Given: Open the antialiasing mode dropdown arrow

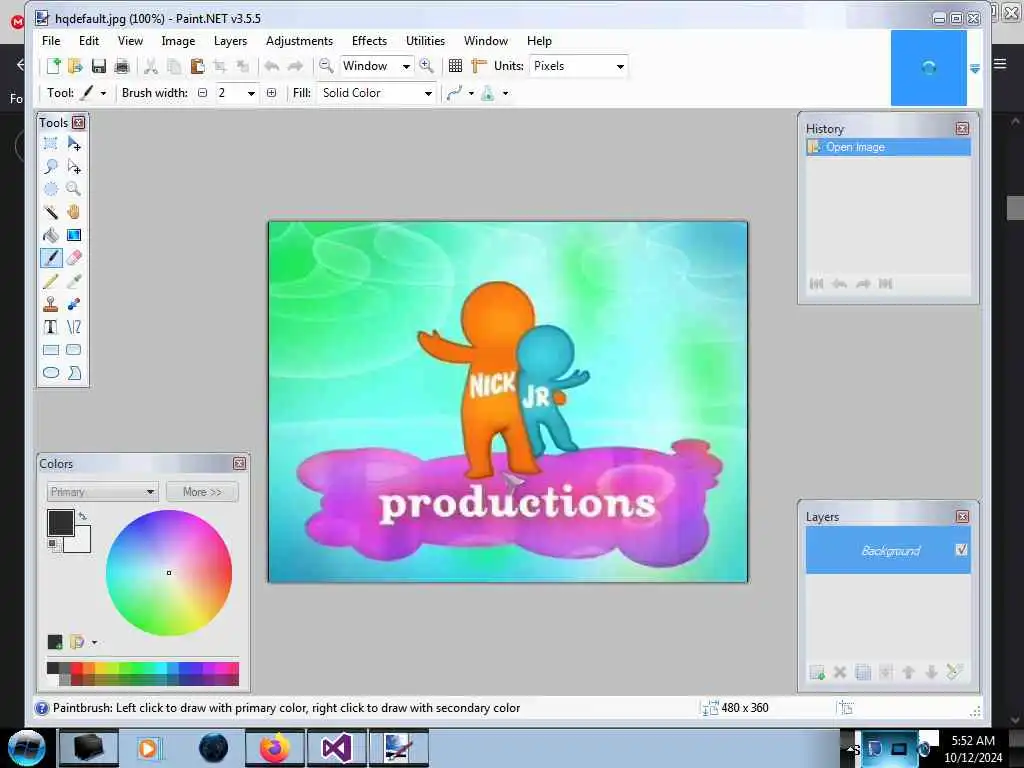Looking at the screenshot, I should 471,93.
